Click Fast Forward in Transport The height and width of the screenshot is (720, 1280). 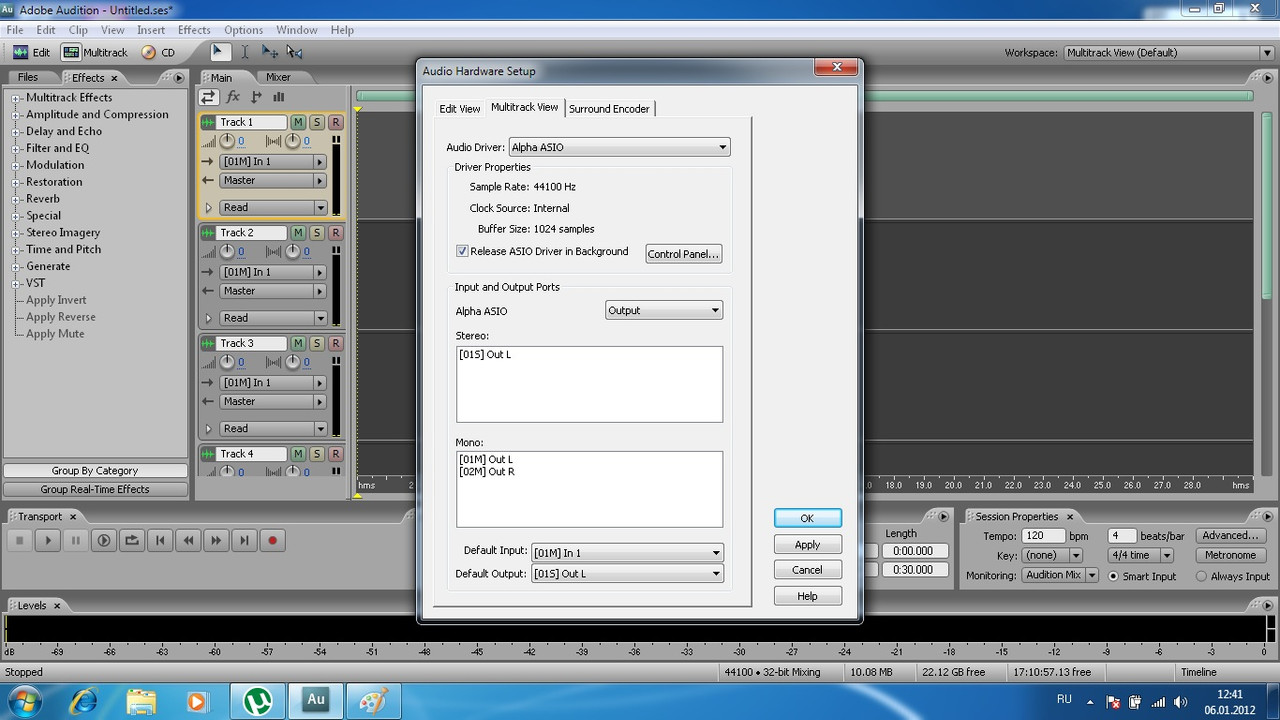pyautogui.click(x=215, y=540)
